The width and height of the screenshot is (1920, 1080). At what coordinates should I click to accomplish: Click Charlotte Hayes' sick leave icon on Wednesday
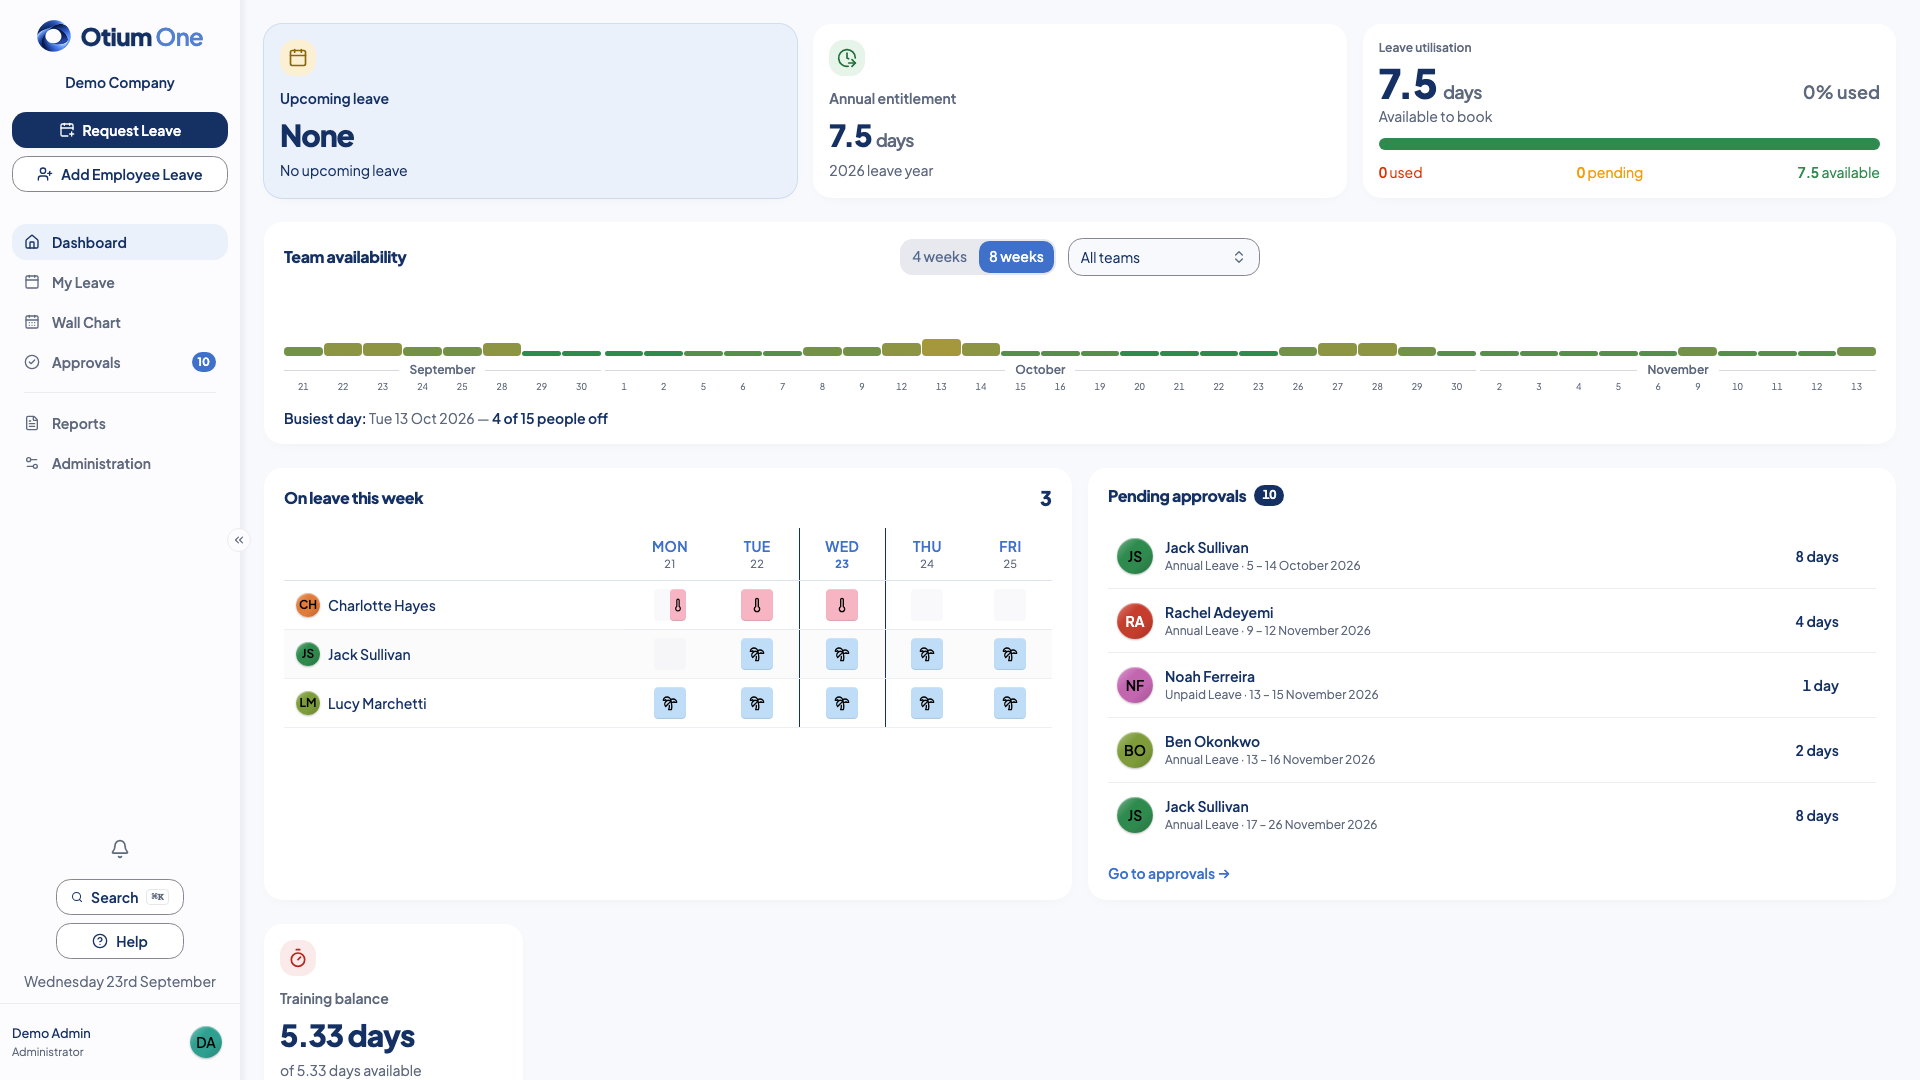(x=842, y=605)
